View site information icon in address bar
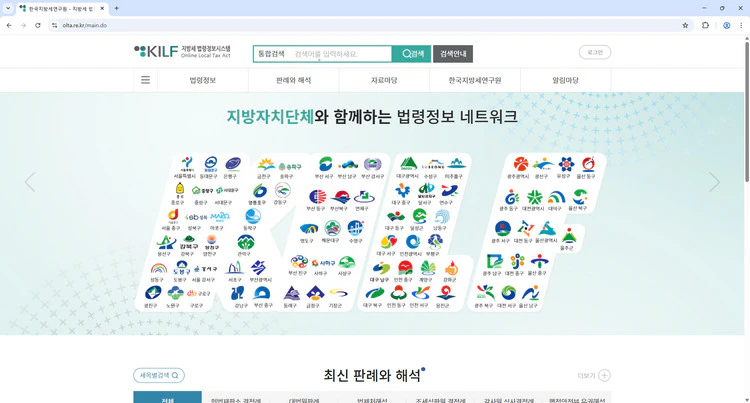The height and width of the screenshot is (403, 750). pyautogui.click(x=55, y=25)
